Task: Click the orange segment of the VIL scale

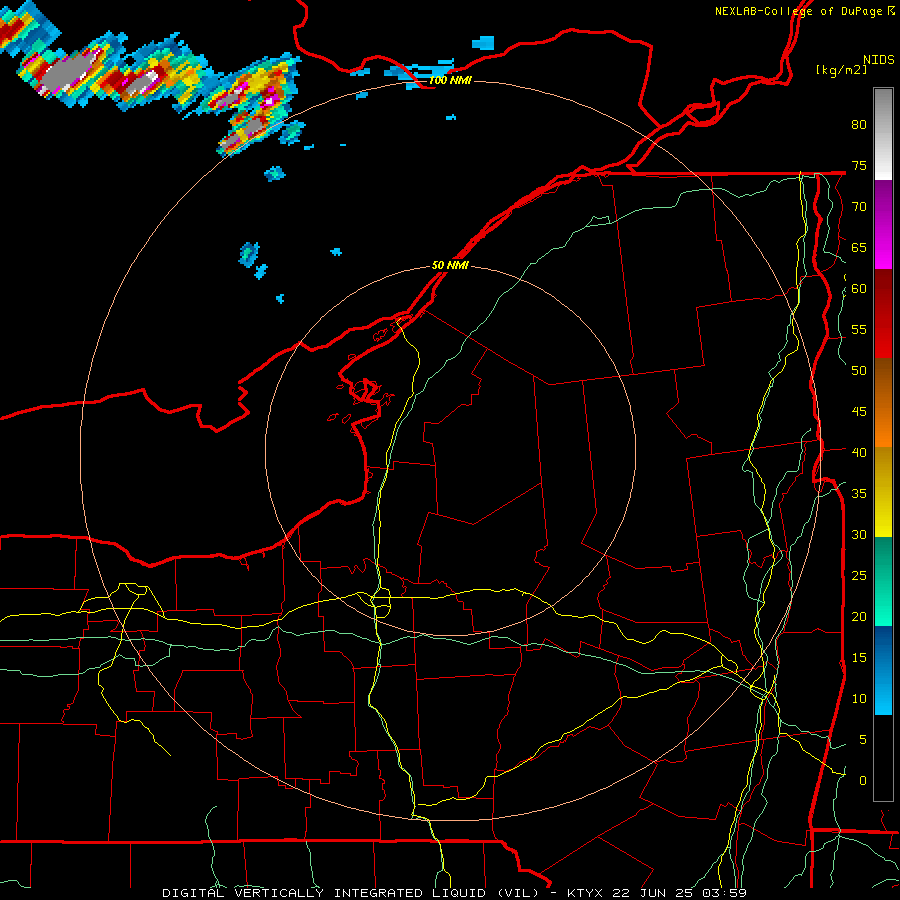Action: click(x=883, y=425)
